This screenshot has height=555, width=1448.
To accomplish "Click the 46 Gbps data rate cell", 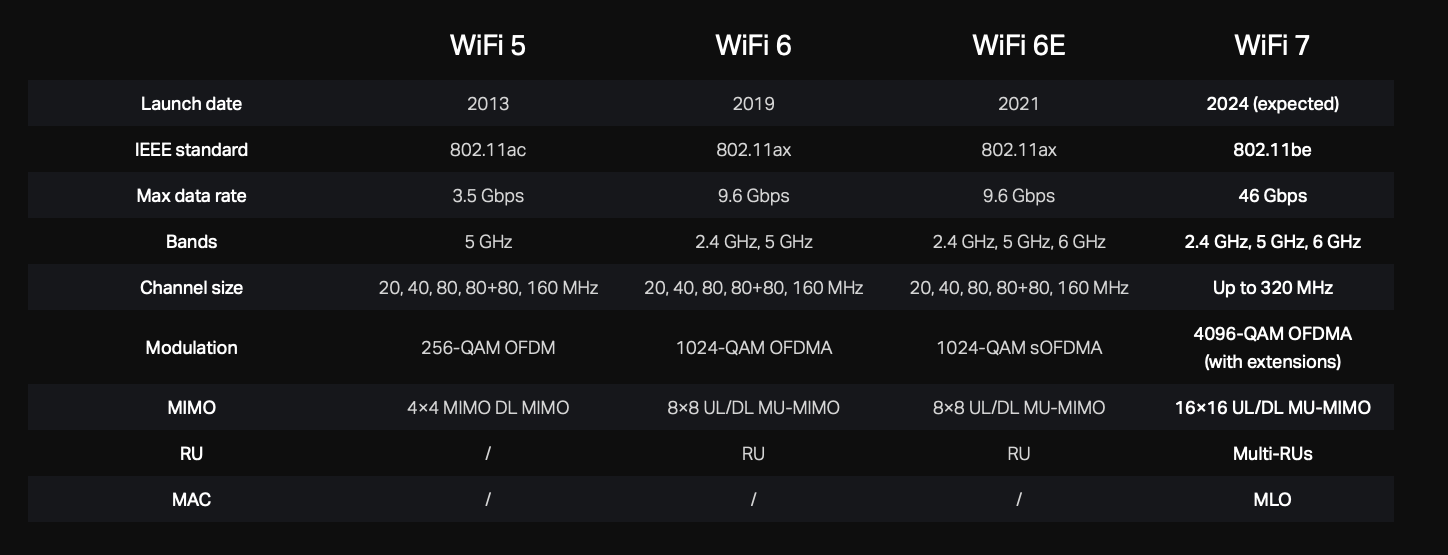I will pyautogui.click(x=1272, y=196).
